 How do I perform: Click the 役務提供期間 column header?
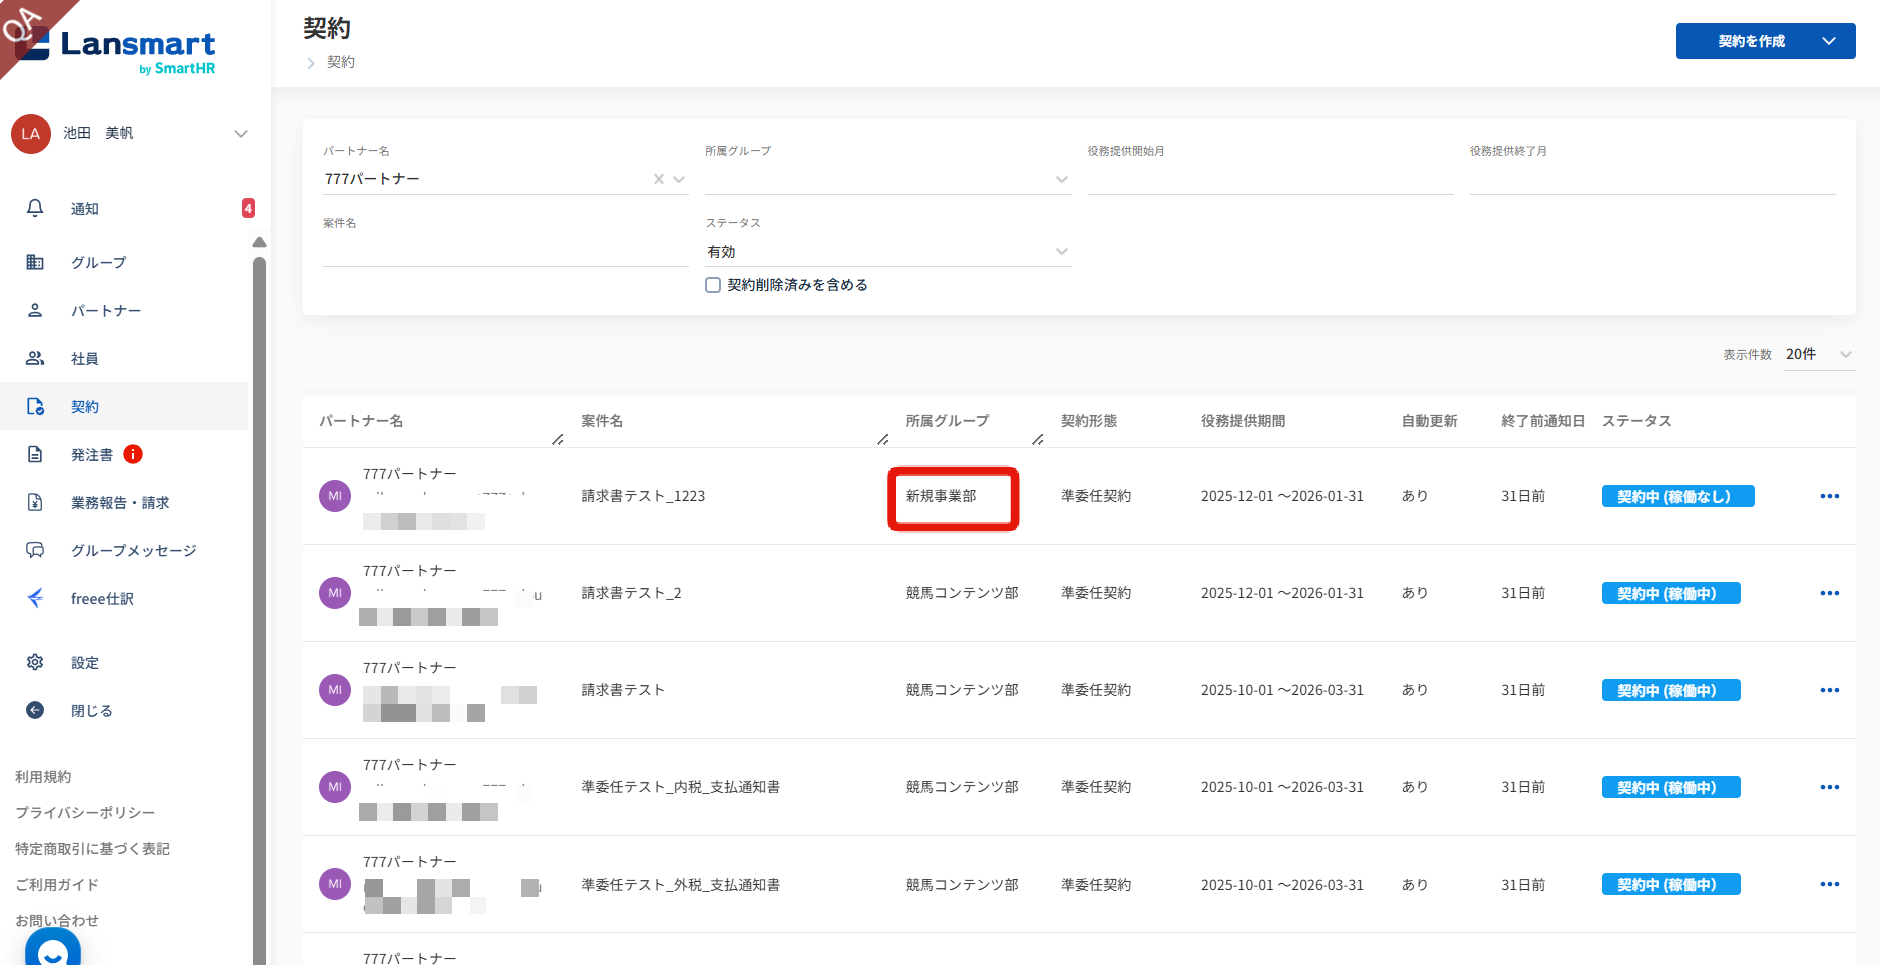(x=1243, y=421)
